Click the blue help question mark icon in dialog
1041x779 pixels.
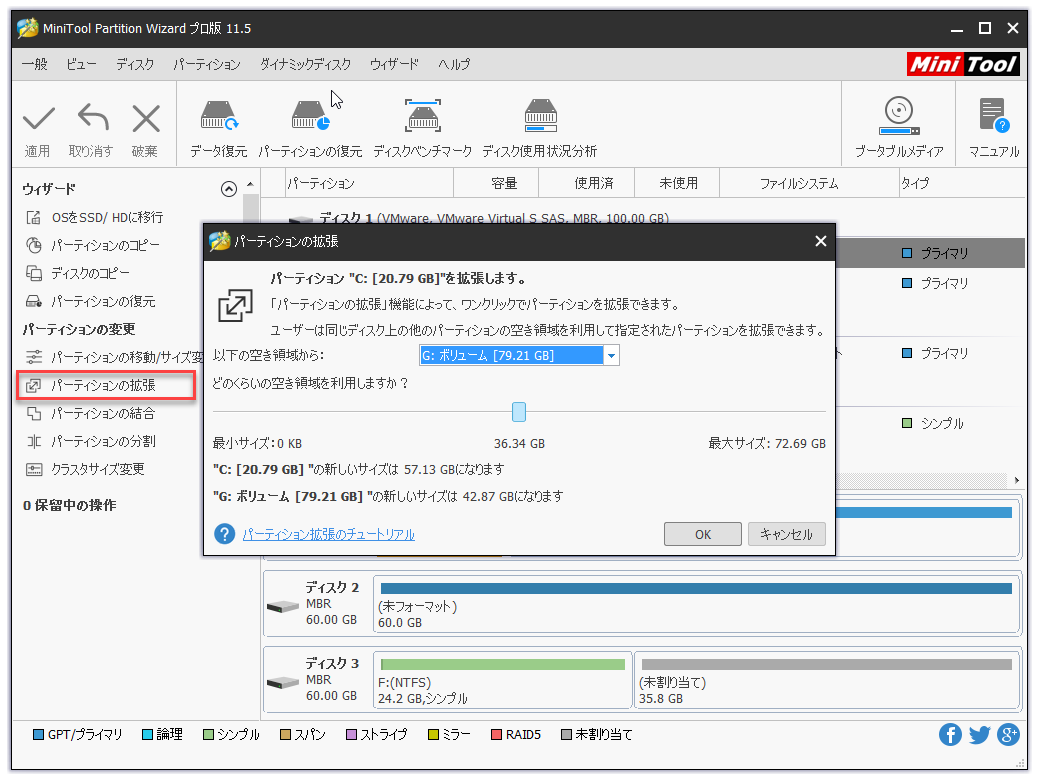224,534
